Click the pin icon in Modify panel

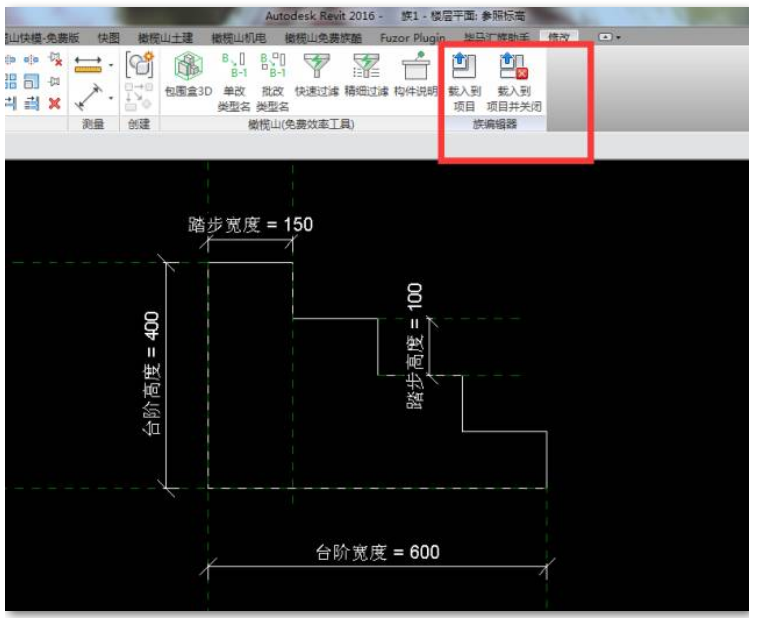pyautogui.click(x=55, y=81)
